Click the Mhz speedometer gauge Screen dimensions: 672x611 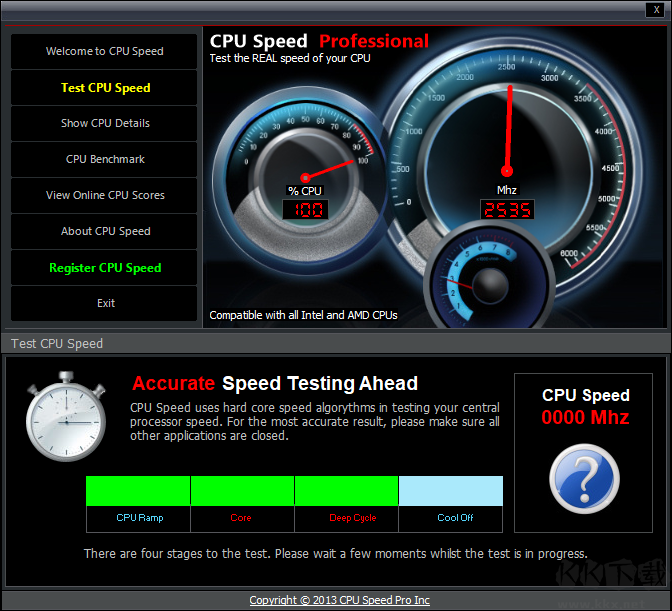(510, 169)
